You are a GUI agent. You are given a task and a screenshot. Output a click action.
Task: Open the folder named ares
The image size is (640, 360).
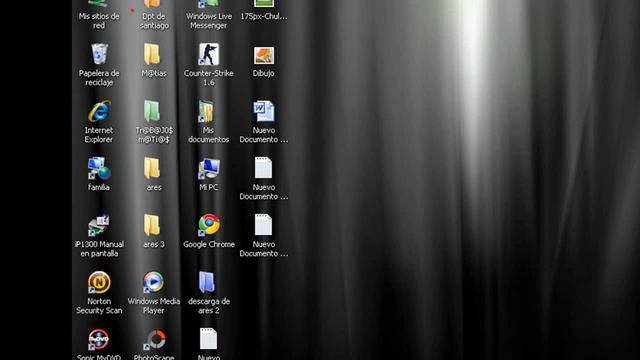click(x=152, y=168)
